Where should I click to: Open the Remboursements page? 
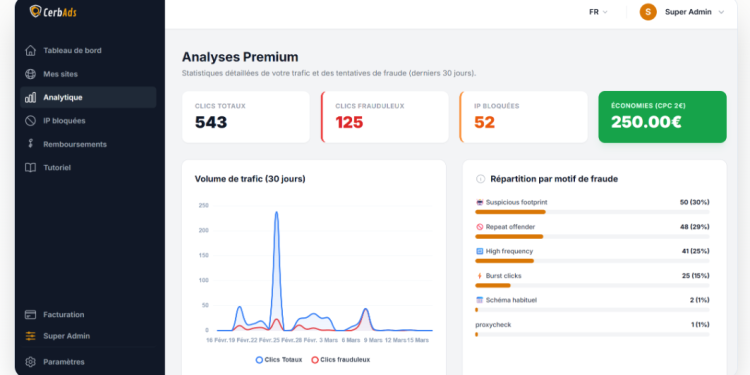[88, 144]
